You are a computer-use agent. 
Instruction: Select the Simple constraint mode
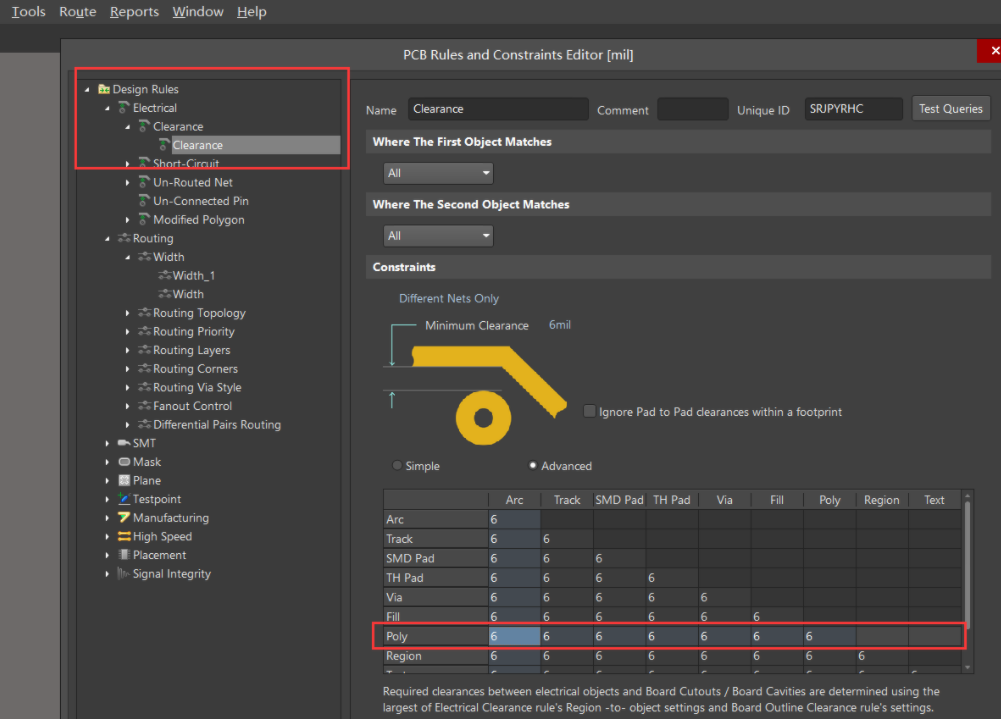coord(397,465)
